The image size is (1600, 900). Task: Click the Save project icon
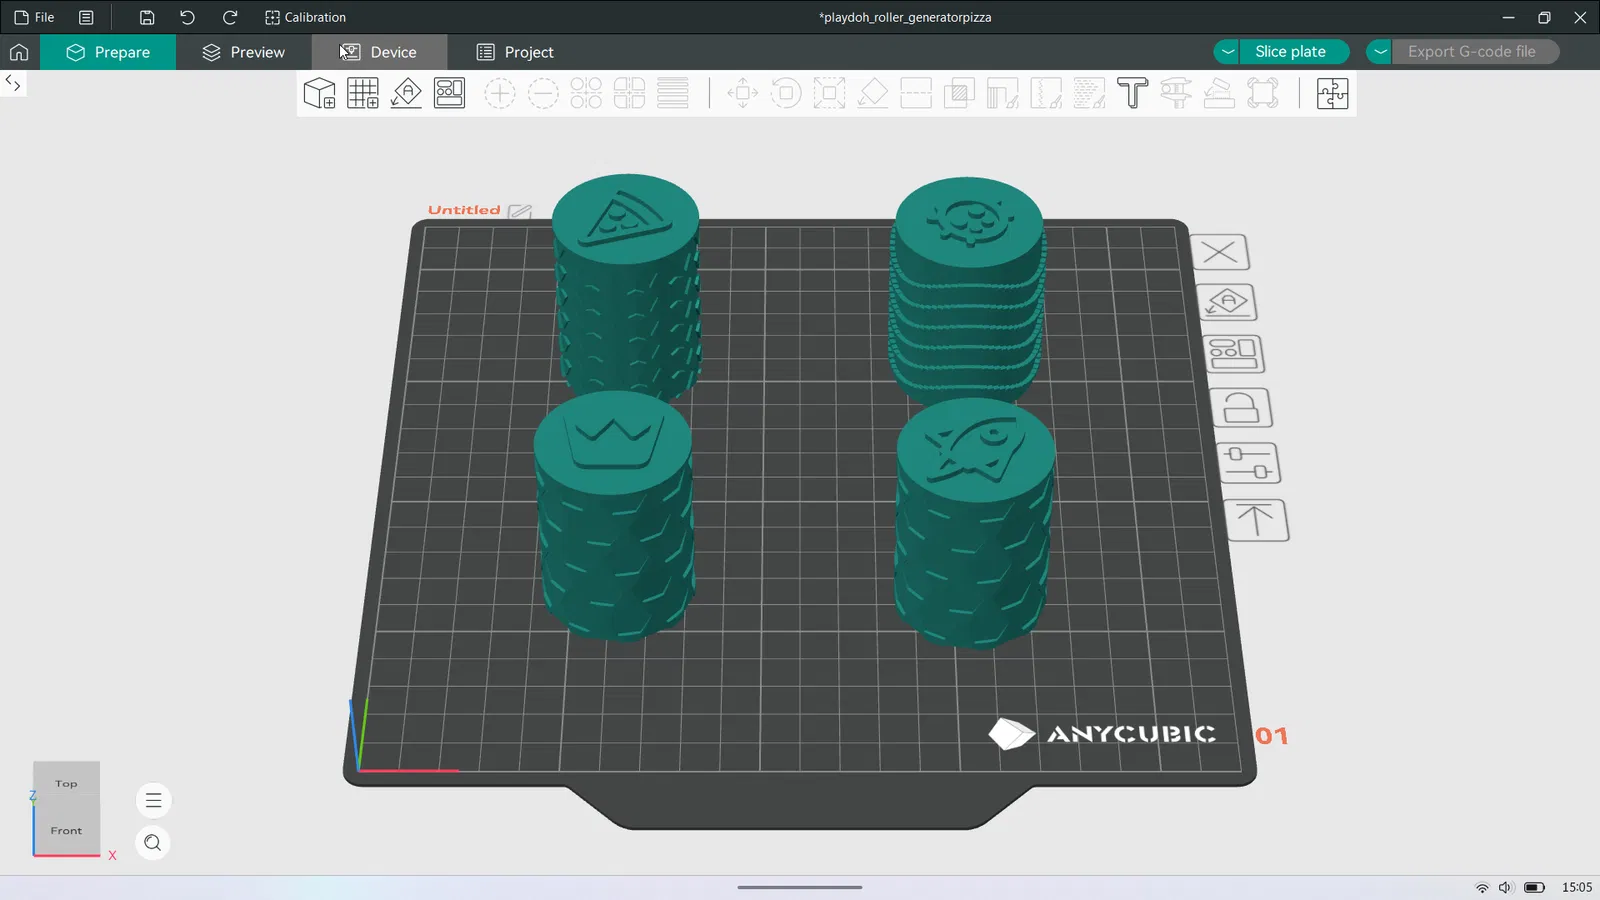click(x=147, y=17)
